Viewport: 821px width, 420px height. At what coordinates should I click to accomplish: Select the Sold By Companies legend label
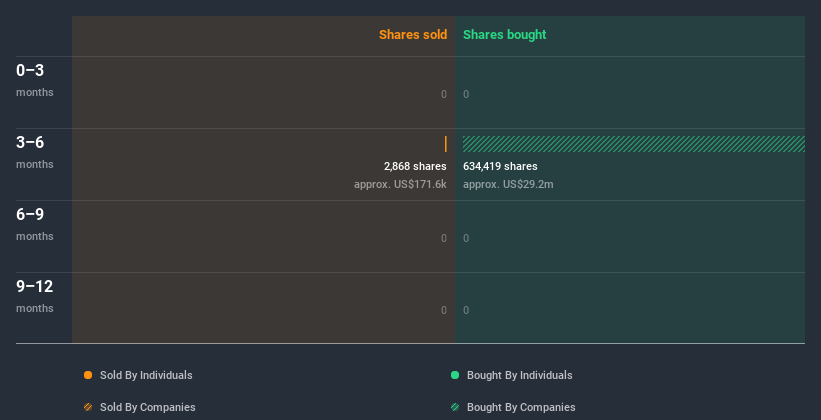[x=148, y=407]
